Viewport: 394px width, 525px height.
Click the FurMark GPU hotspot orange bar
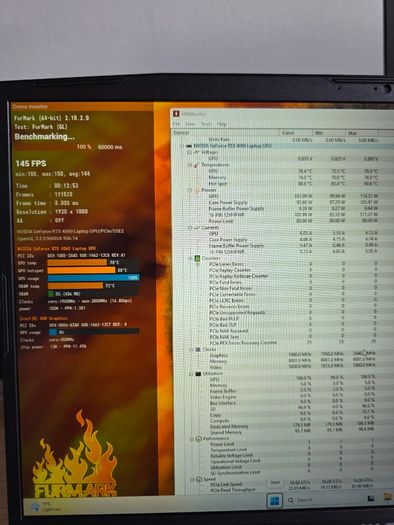tap(81, 270)
